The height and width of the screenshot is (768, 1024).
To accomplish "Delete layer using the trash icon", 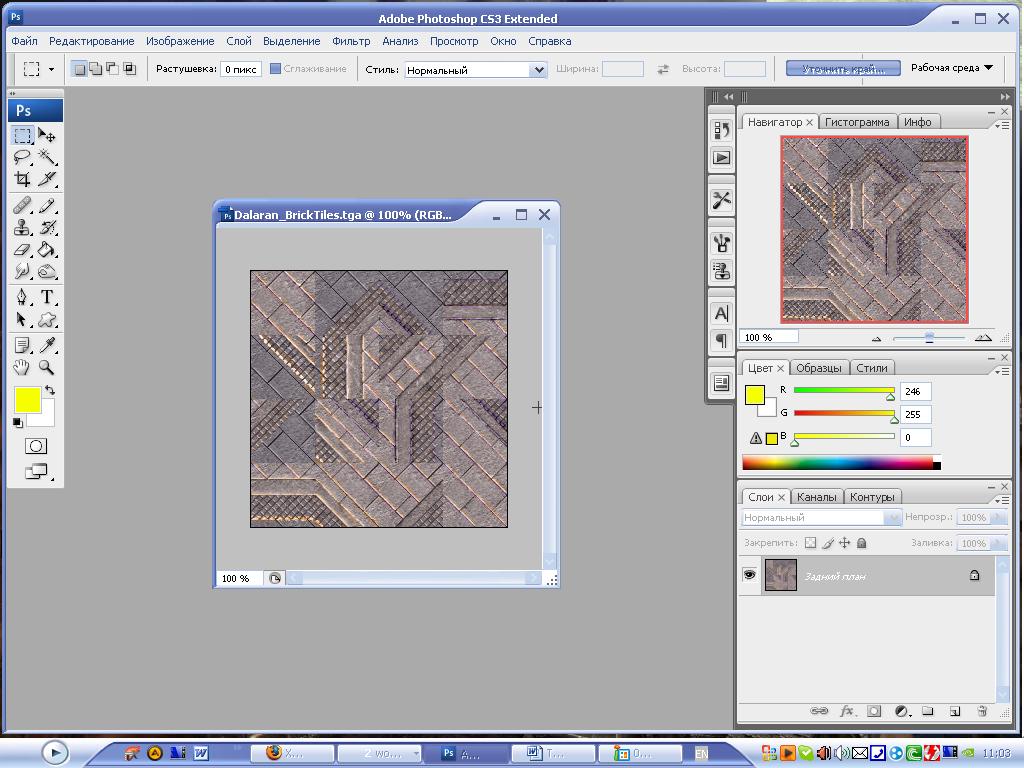I will [981, 711].
